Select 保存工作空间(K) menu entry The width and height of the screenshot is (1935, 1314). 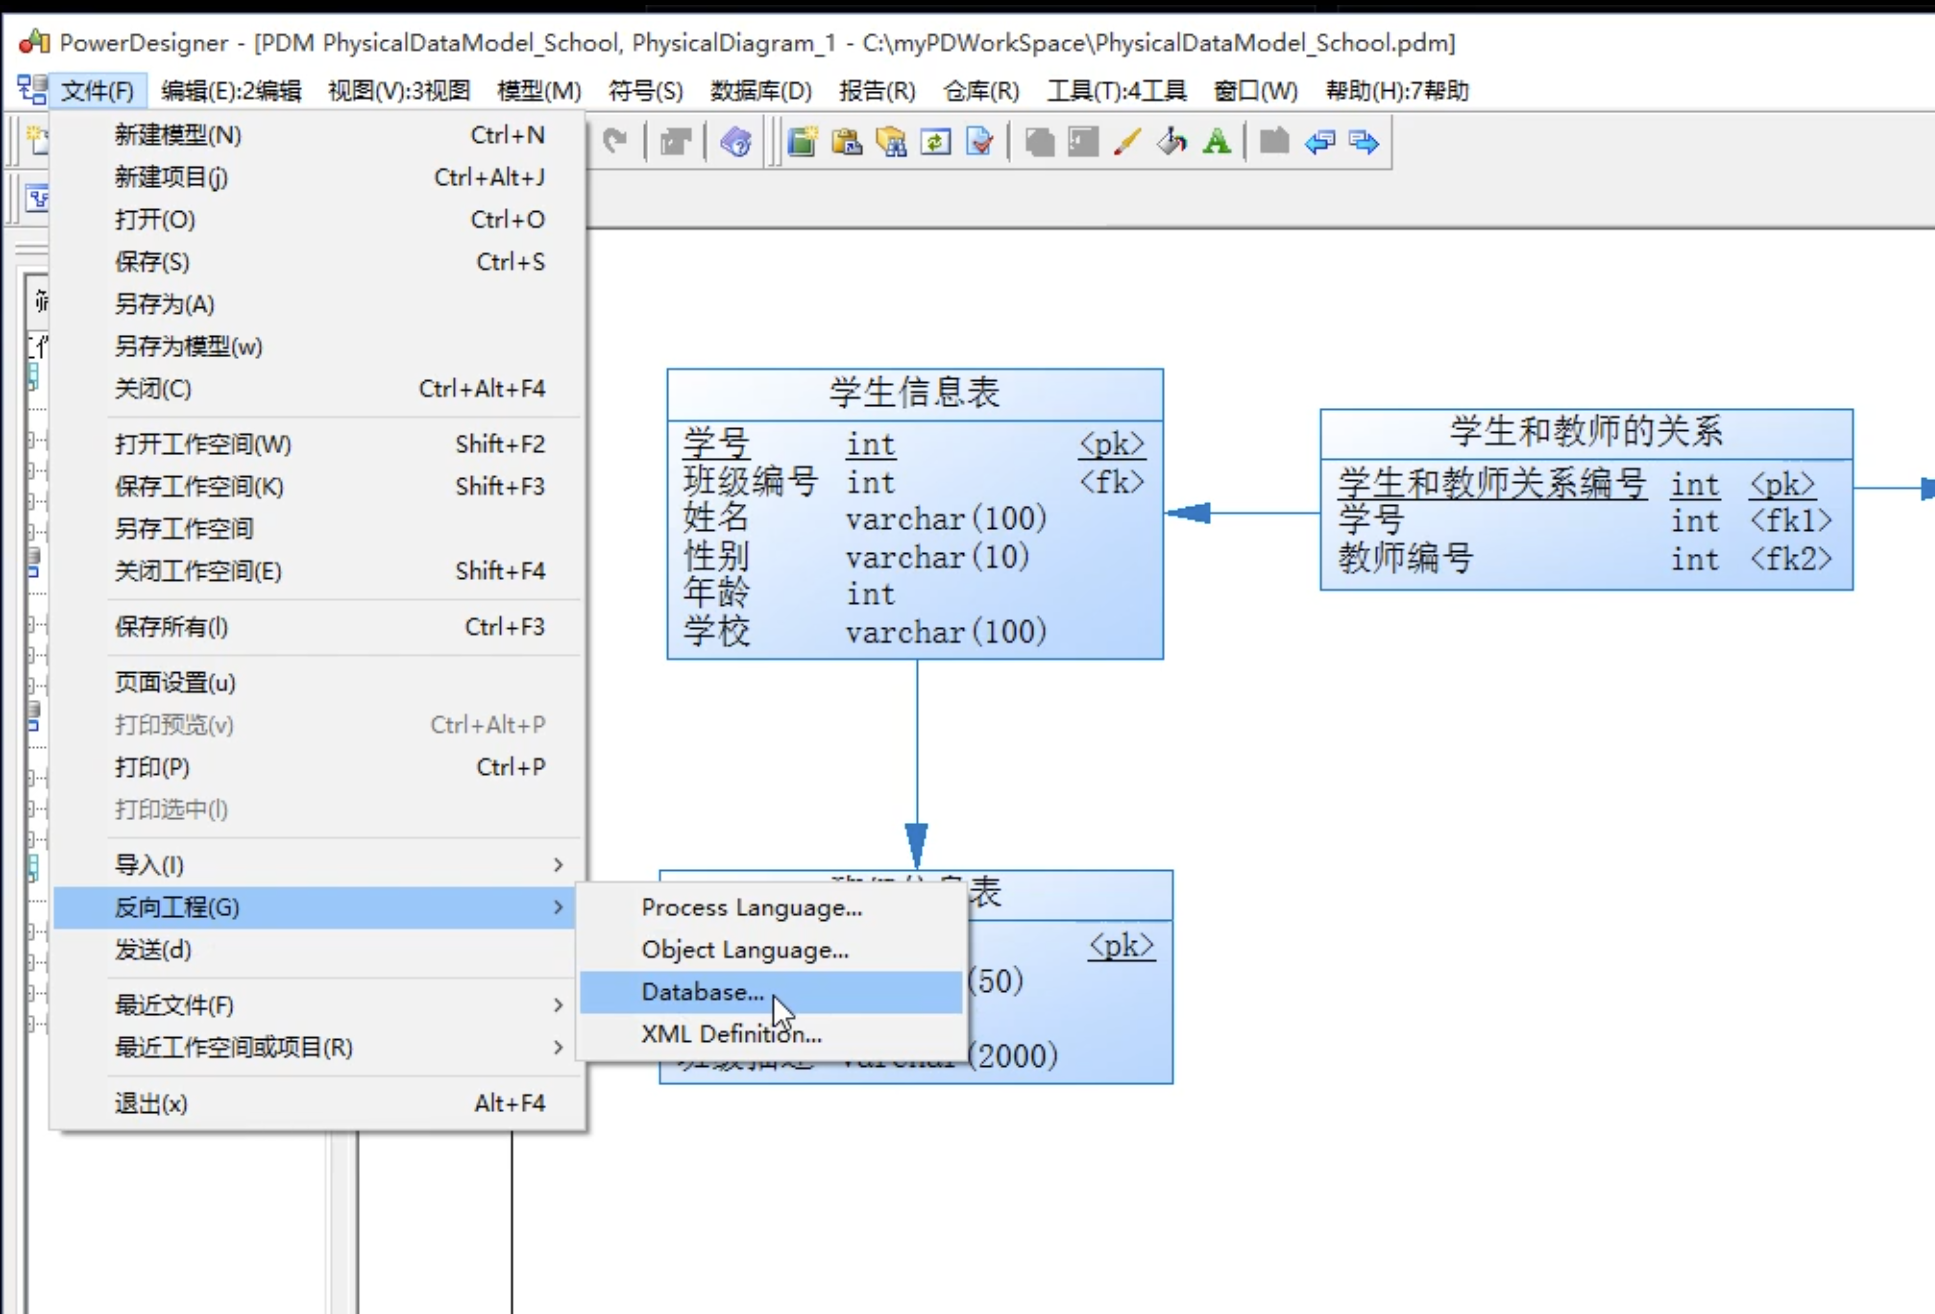tap(199, 486)
